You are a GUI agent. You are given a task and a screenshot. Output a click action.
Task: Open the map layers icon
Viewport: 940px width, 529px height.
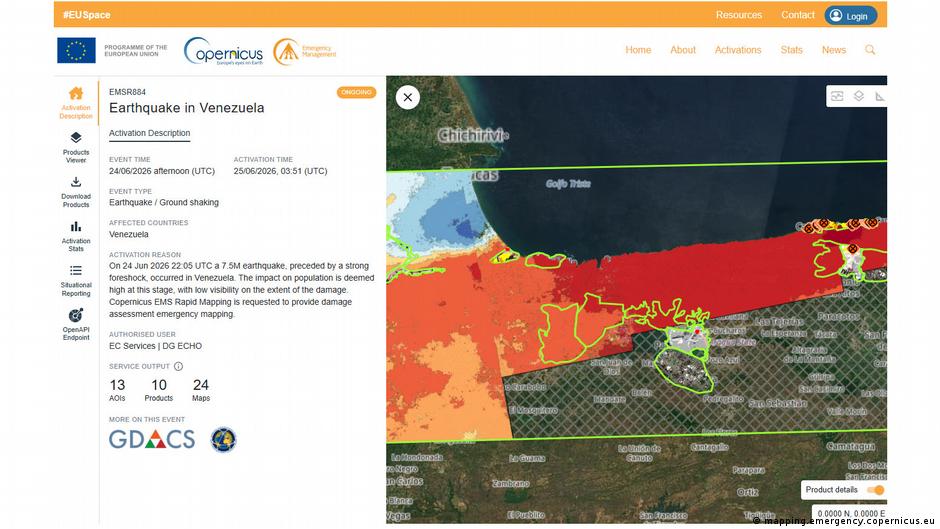858,96
